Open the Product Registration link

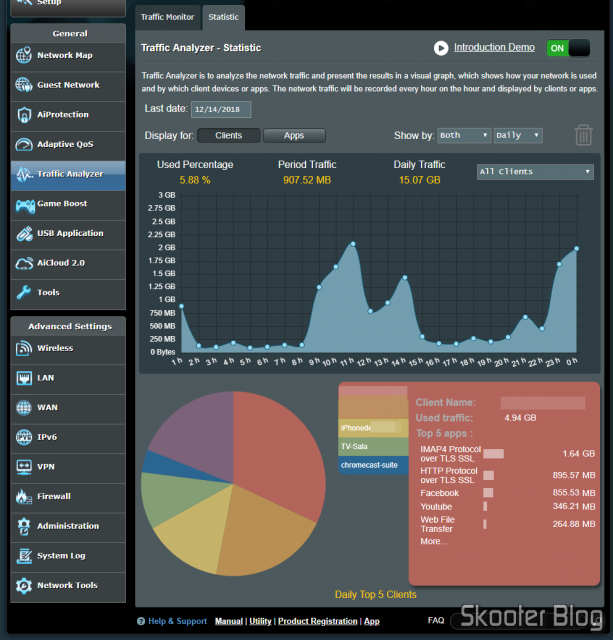click(318, 621)
